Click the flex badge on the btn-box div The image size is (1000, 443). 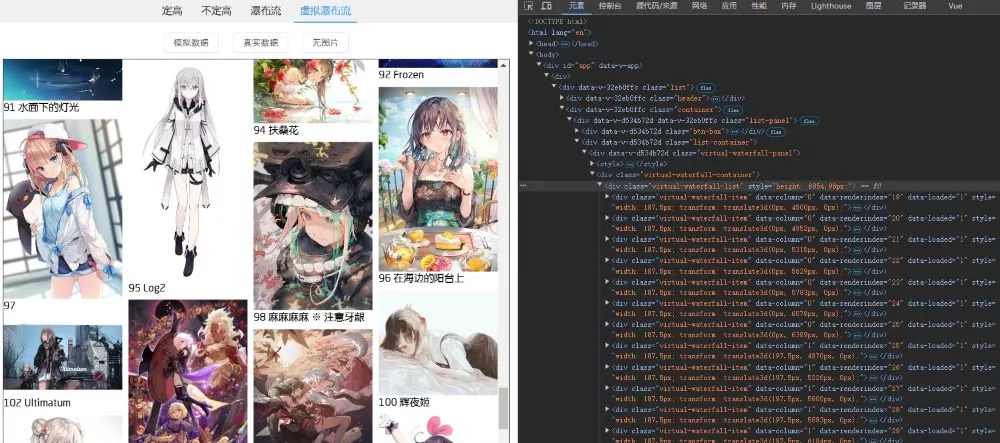tap(776, 131)
